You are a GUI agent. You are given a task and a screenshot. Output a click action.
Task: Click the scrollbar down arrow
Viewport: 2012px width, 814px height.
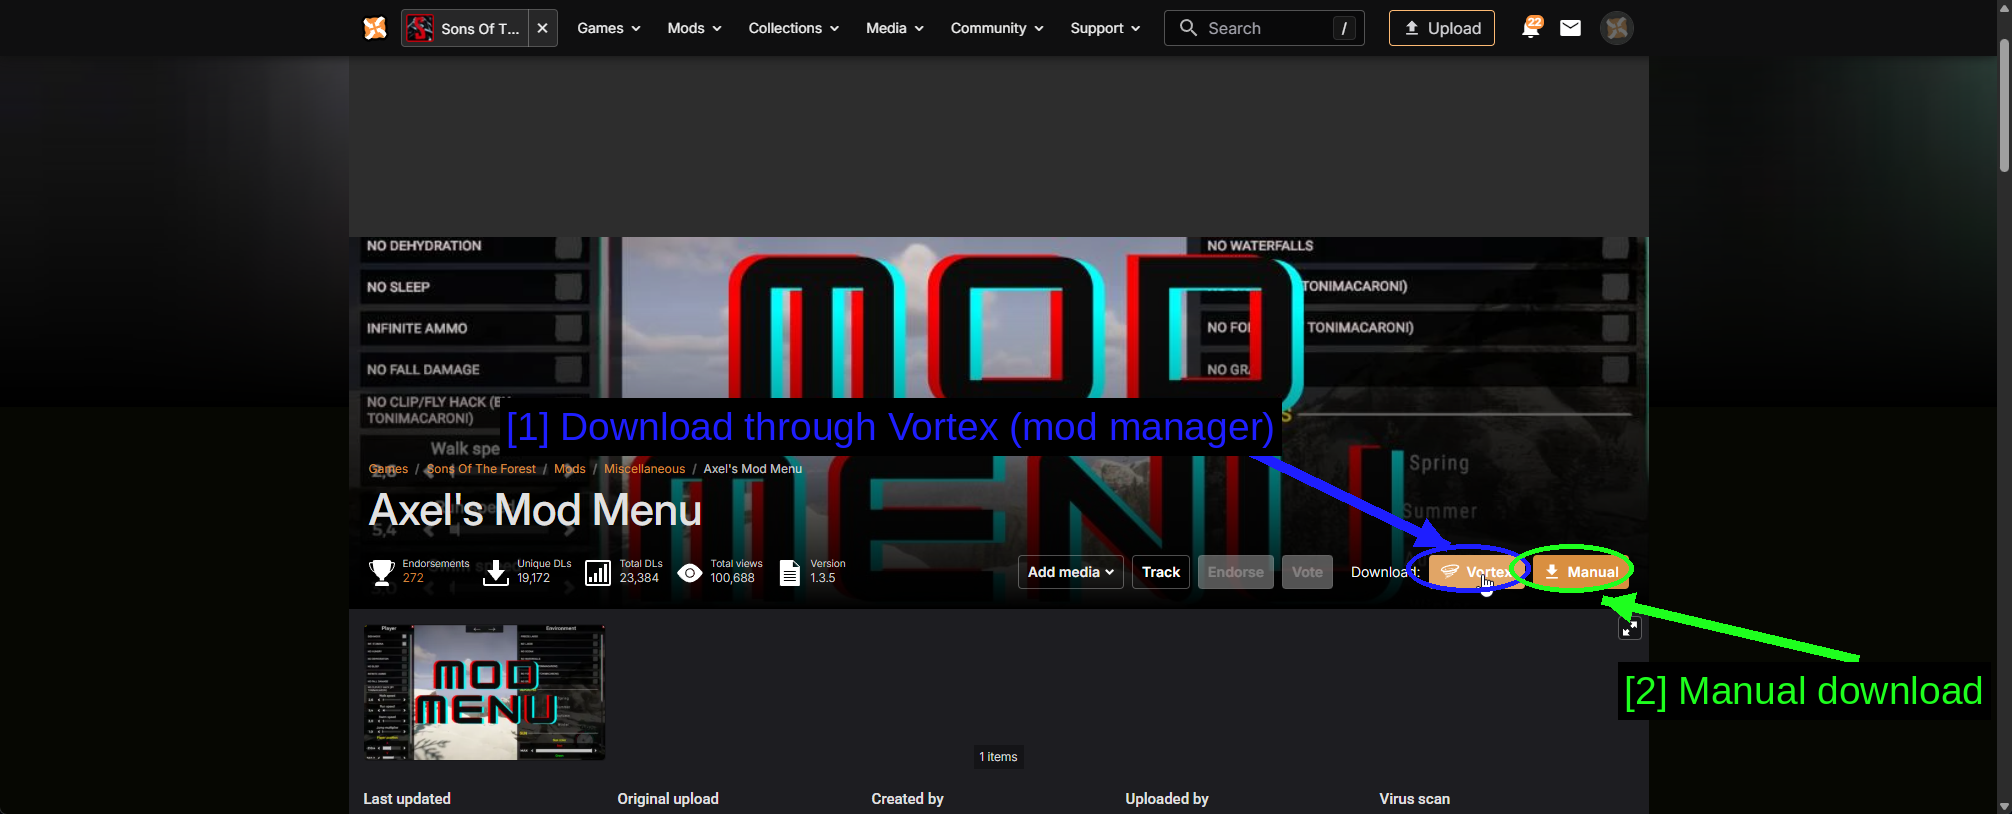coord(2004,806)
